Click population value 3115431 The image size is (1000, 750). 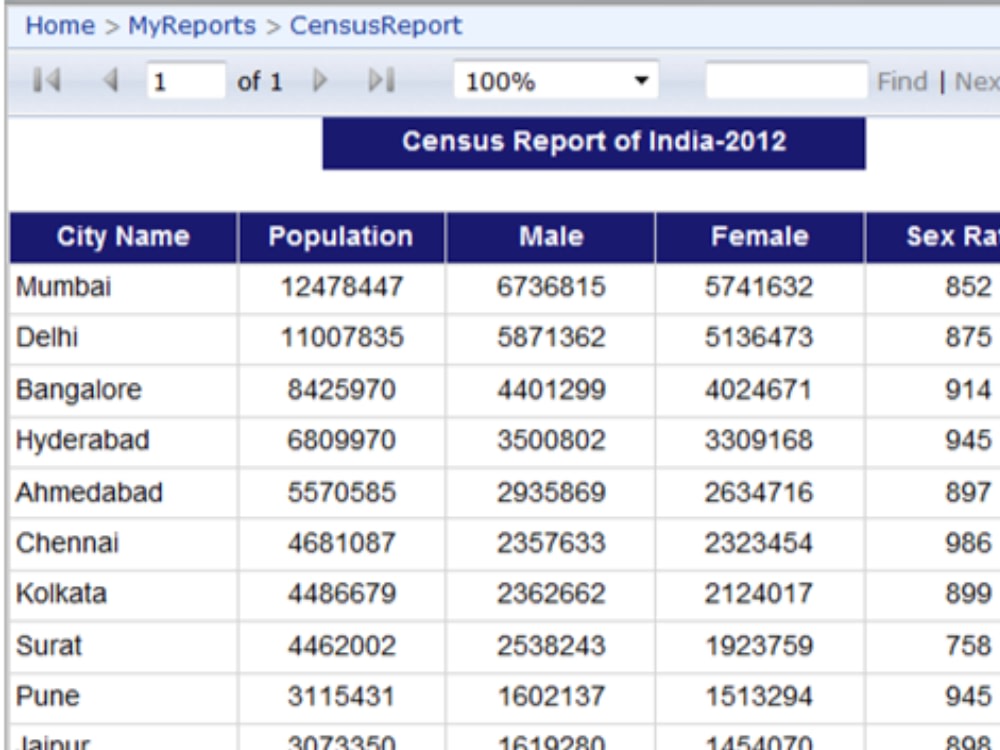(341, 696)
